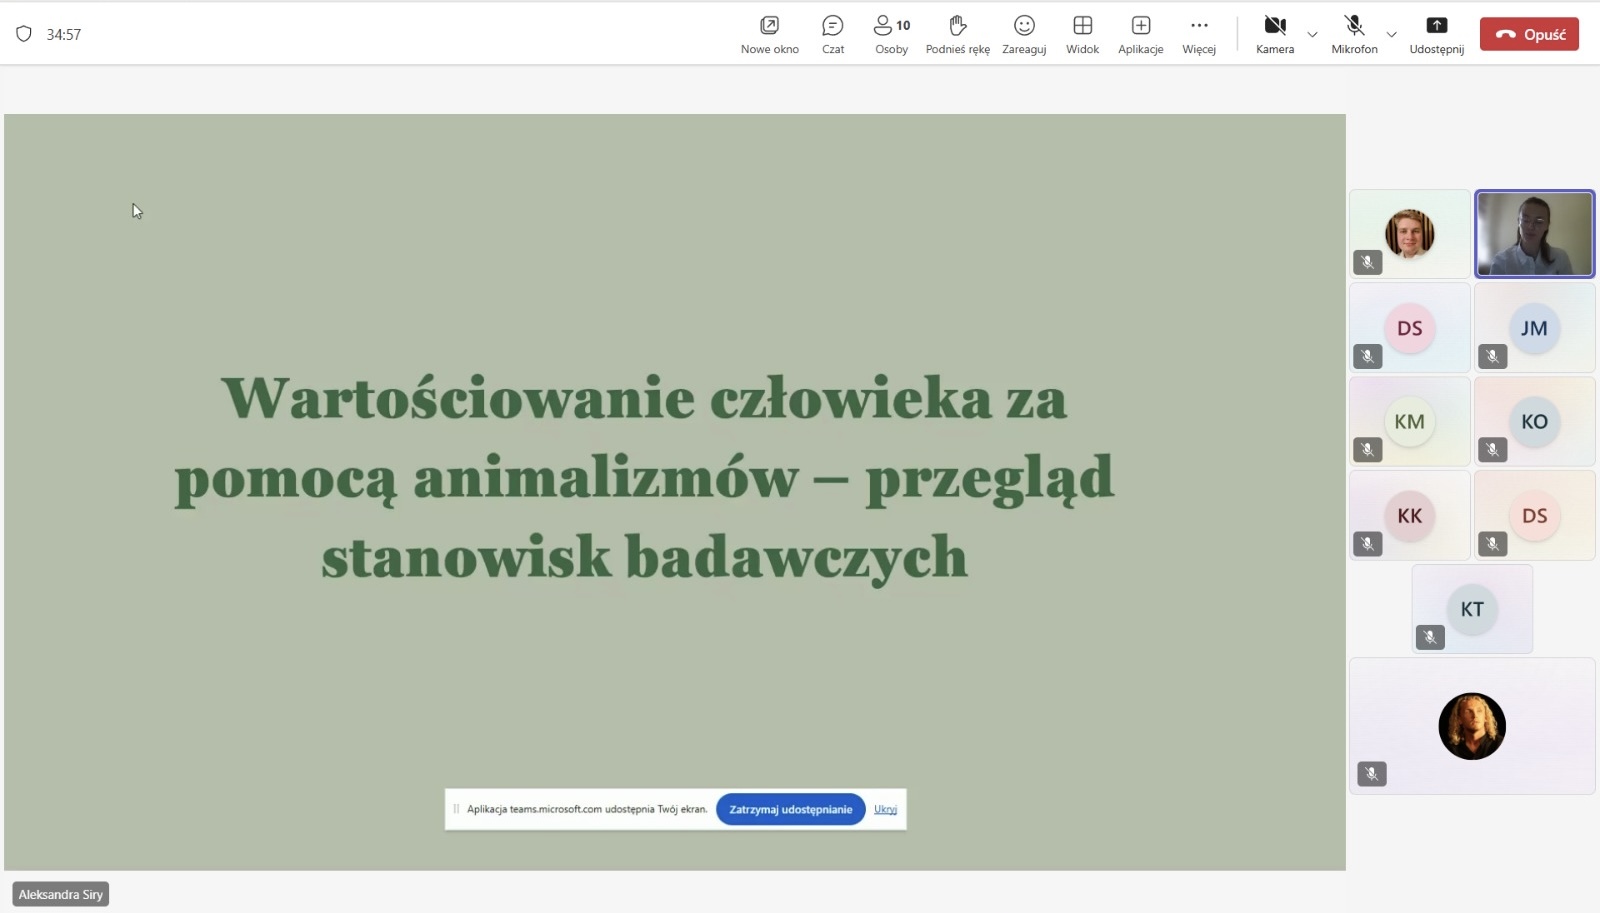1600x913 pixels.
Task: Click the Opuść leave-call button
Action: pyautogui.click(x=1529, y=34)
